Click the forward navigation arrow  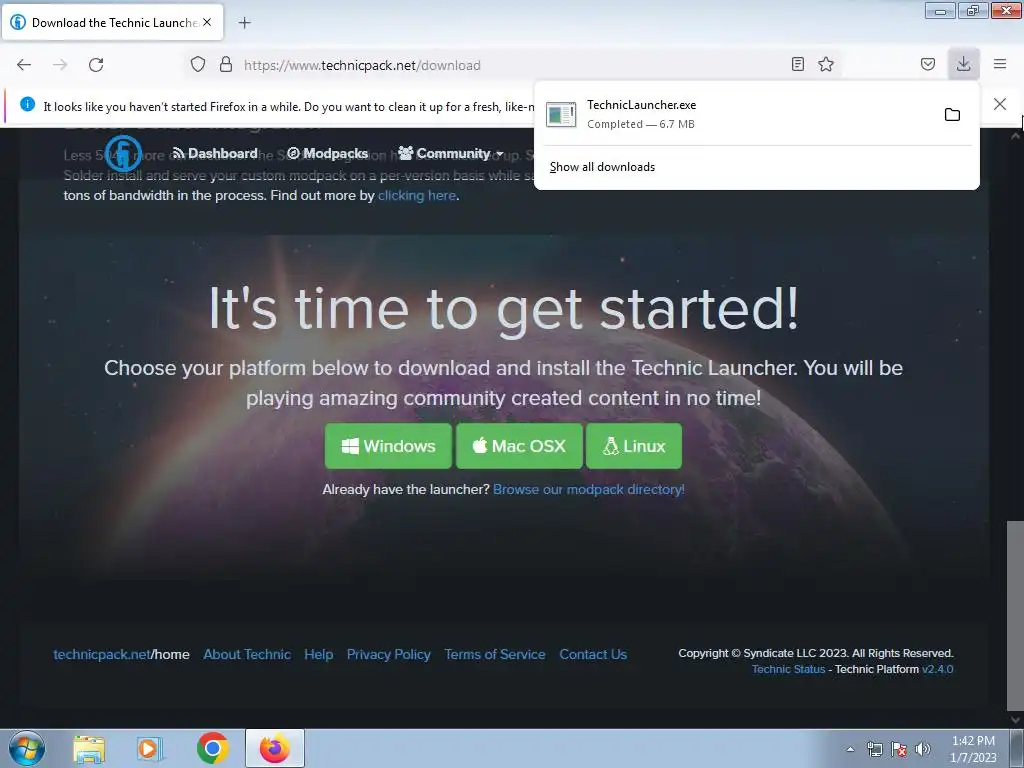tap(60, 65)
